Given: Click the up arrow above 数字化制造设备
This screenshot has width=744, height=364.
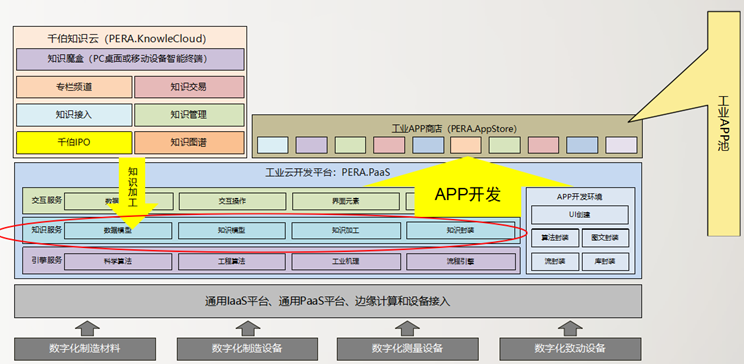Looking at the screenshot, I should click(248, 328).
